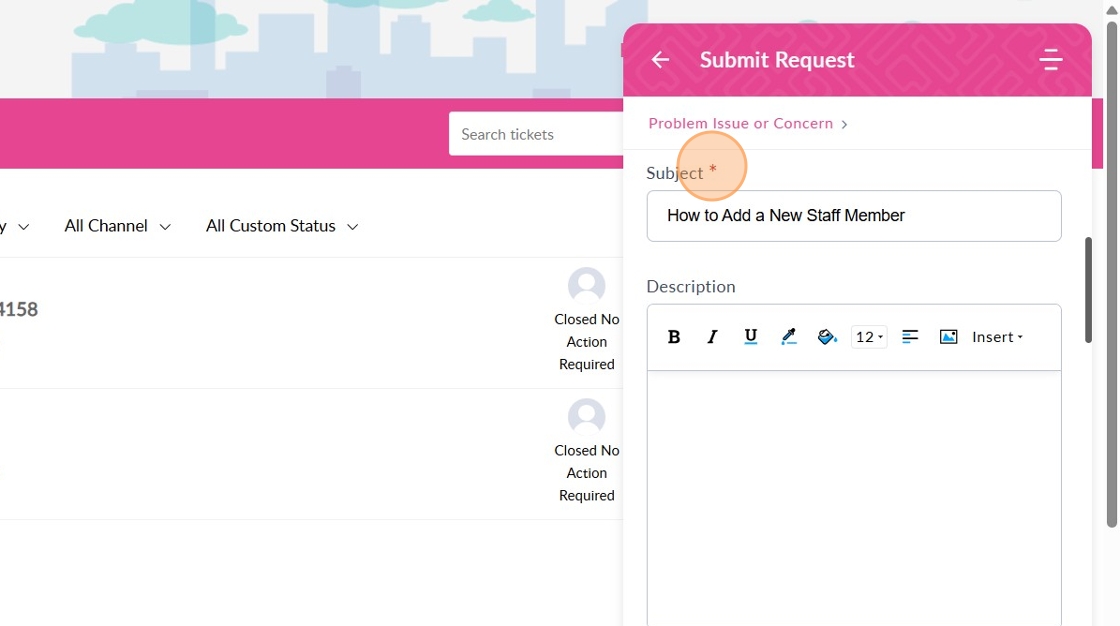Click the Subject label
Viewport: 1120px width, 626px height.
tap(674, 173)
